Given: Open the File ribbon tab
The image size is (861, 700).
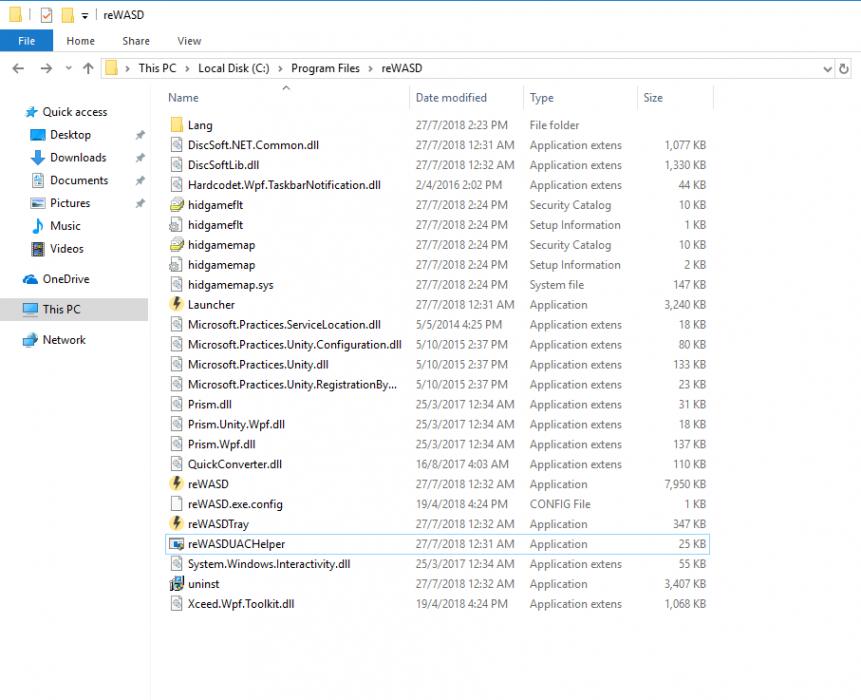Looking at the screenshot, I should click(x=26, y=41).
